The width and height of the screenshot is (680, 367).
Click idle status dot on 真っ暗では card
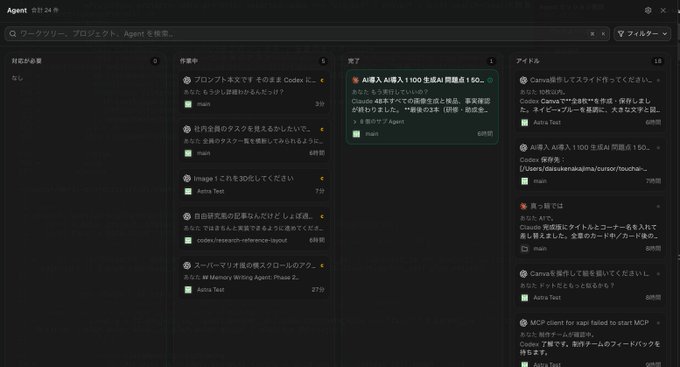(x=658, y=206)
